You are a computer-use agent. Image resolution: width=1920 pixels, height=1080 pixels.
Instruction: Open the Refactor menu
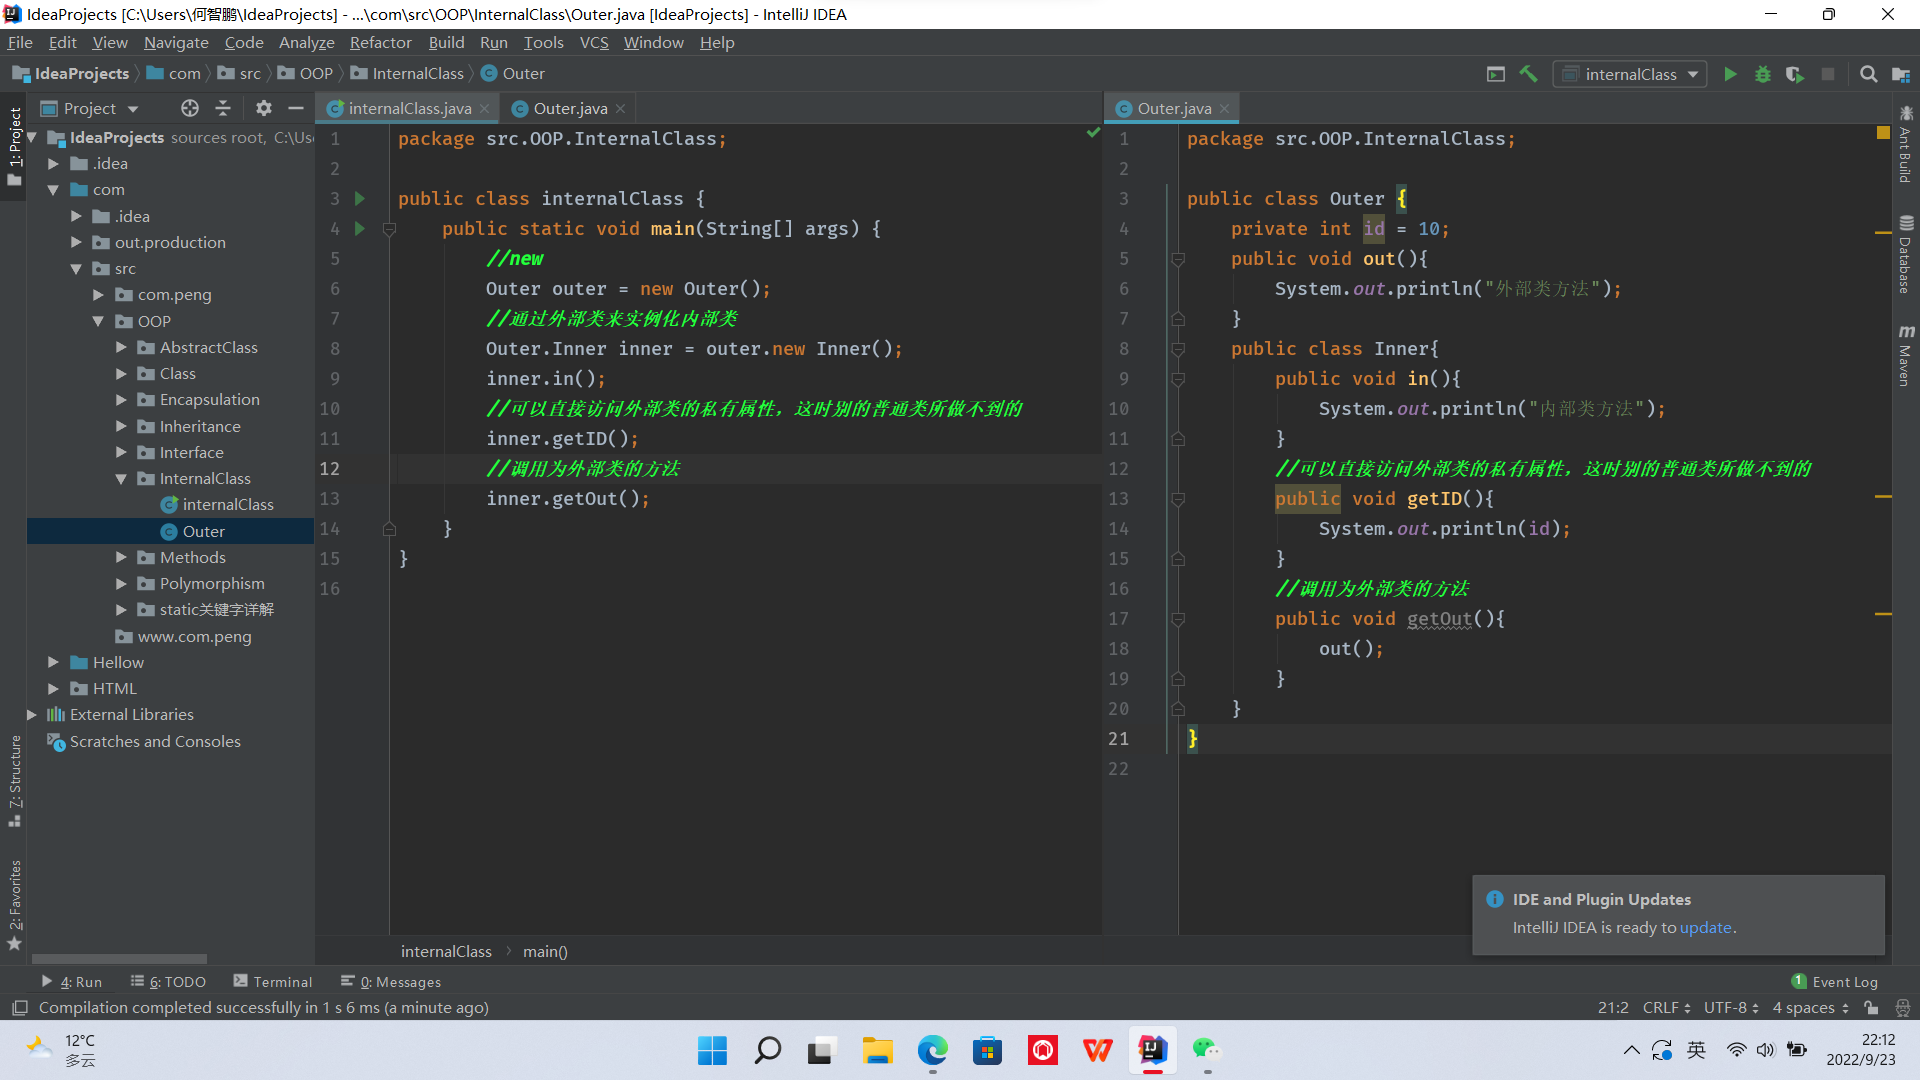coord(380,42)
